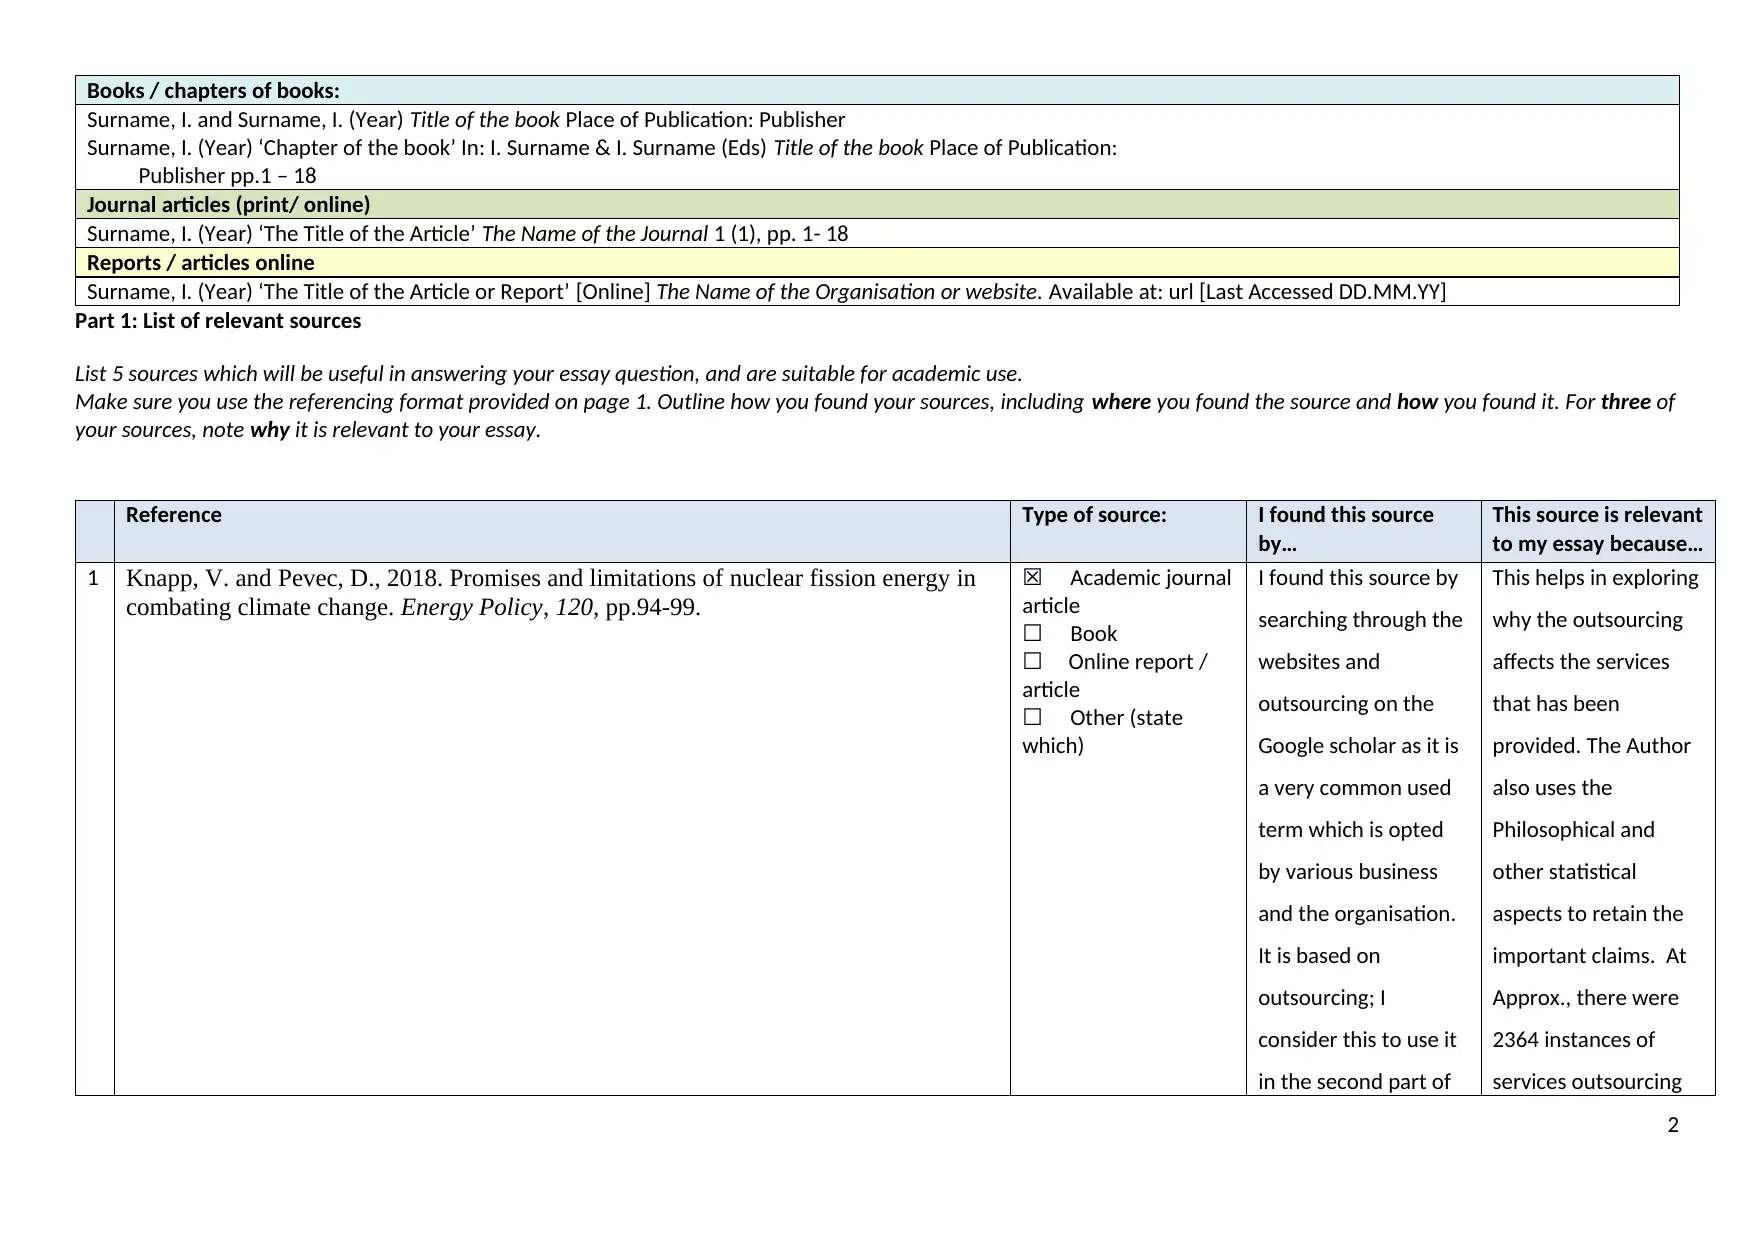1754x1241 pixels.
Task: Click 'searching through the' text
Action: point(1360,620)
